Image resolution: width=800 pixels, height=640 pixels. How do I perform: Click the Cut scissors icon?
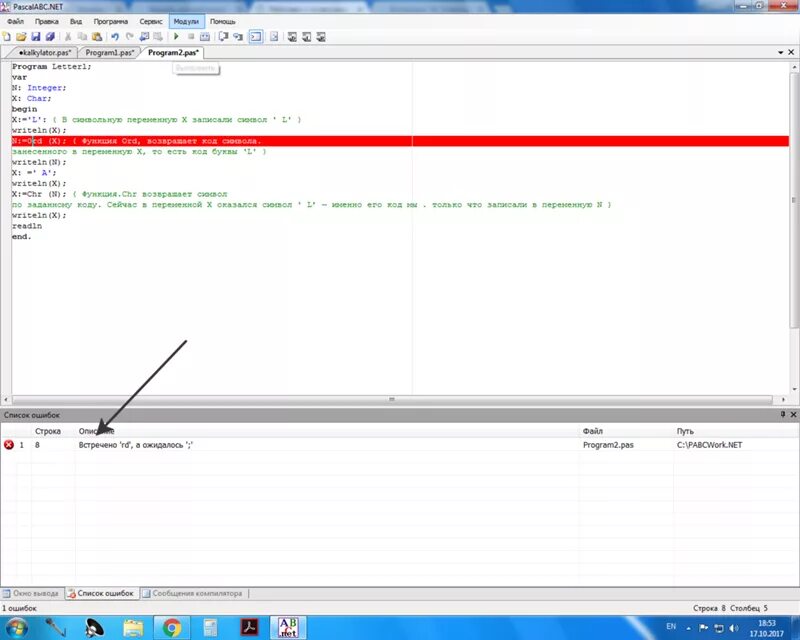point(67,37)
